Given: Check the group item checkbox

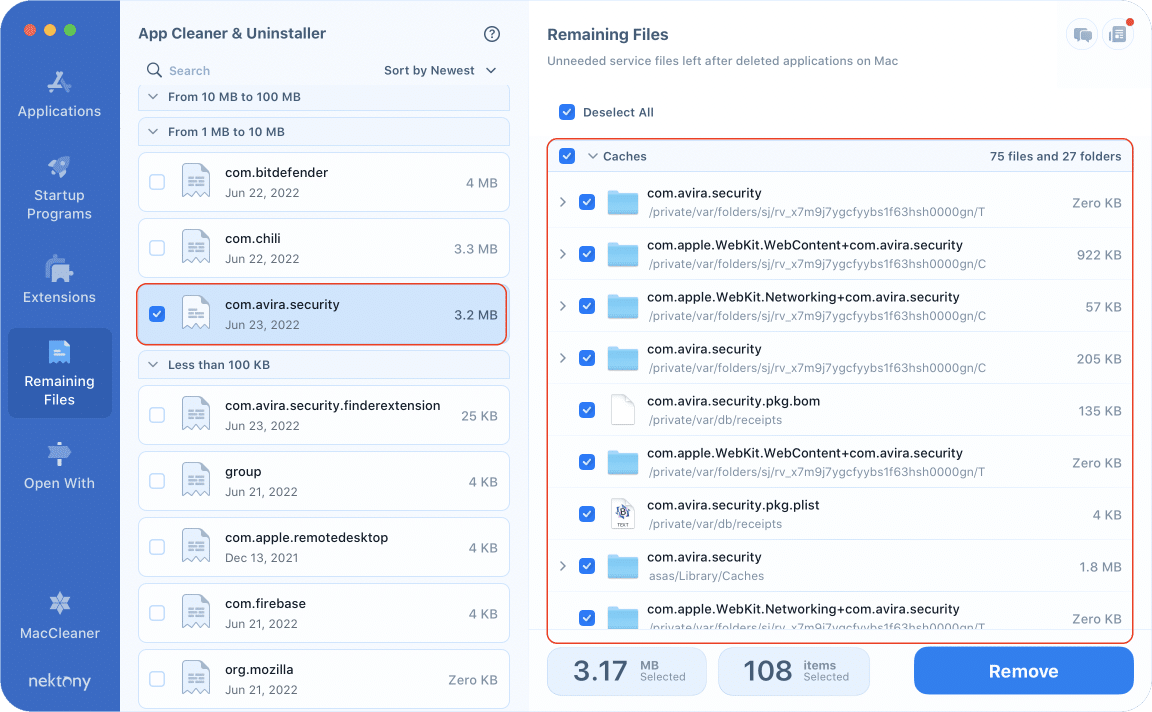Looking at the screenshot, I should 157,481.
